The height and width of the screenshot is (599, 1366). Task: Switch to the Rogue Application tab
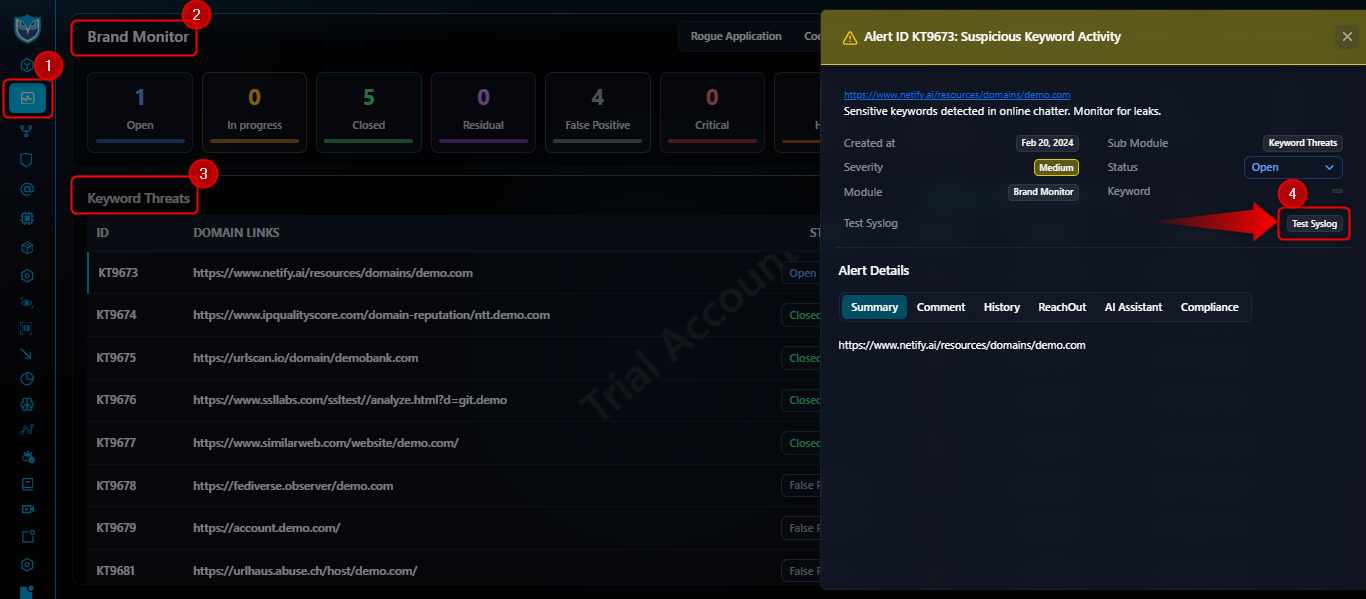coord(736,37)
